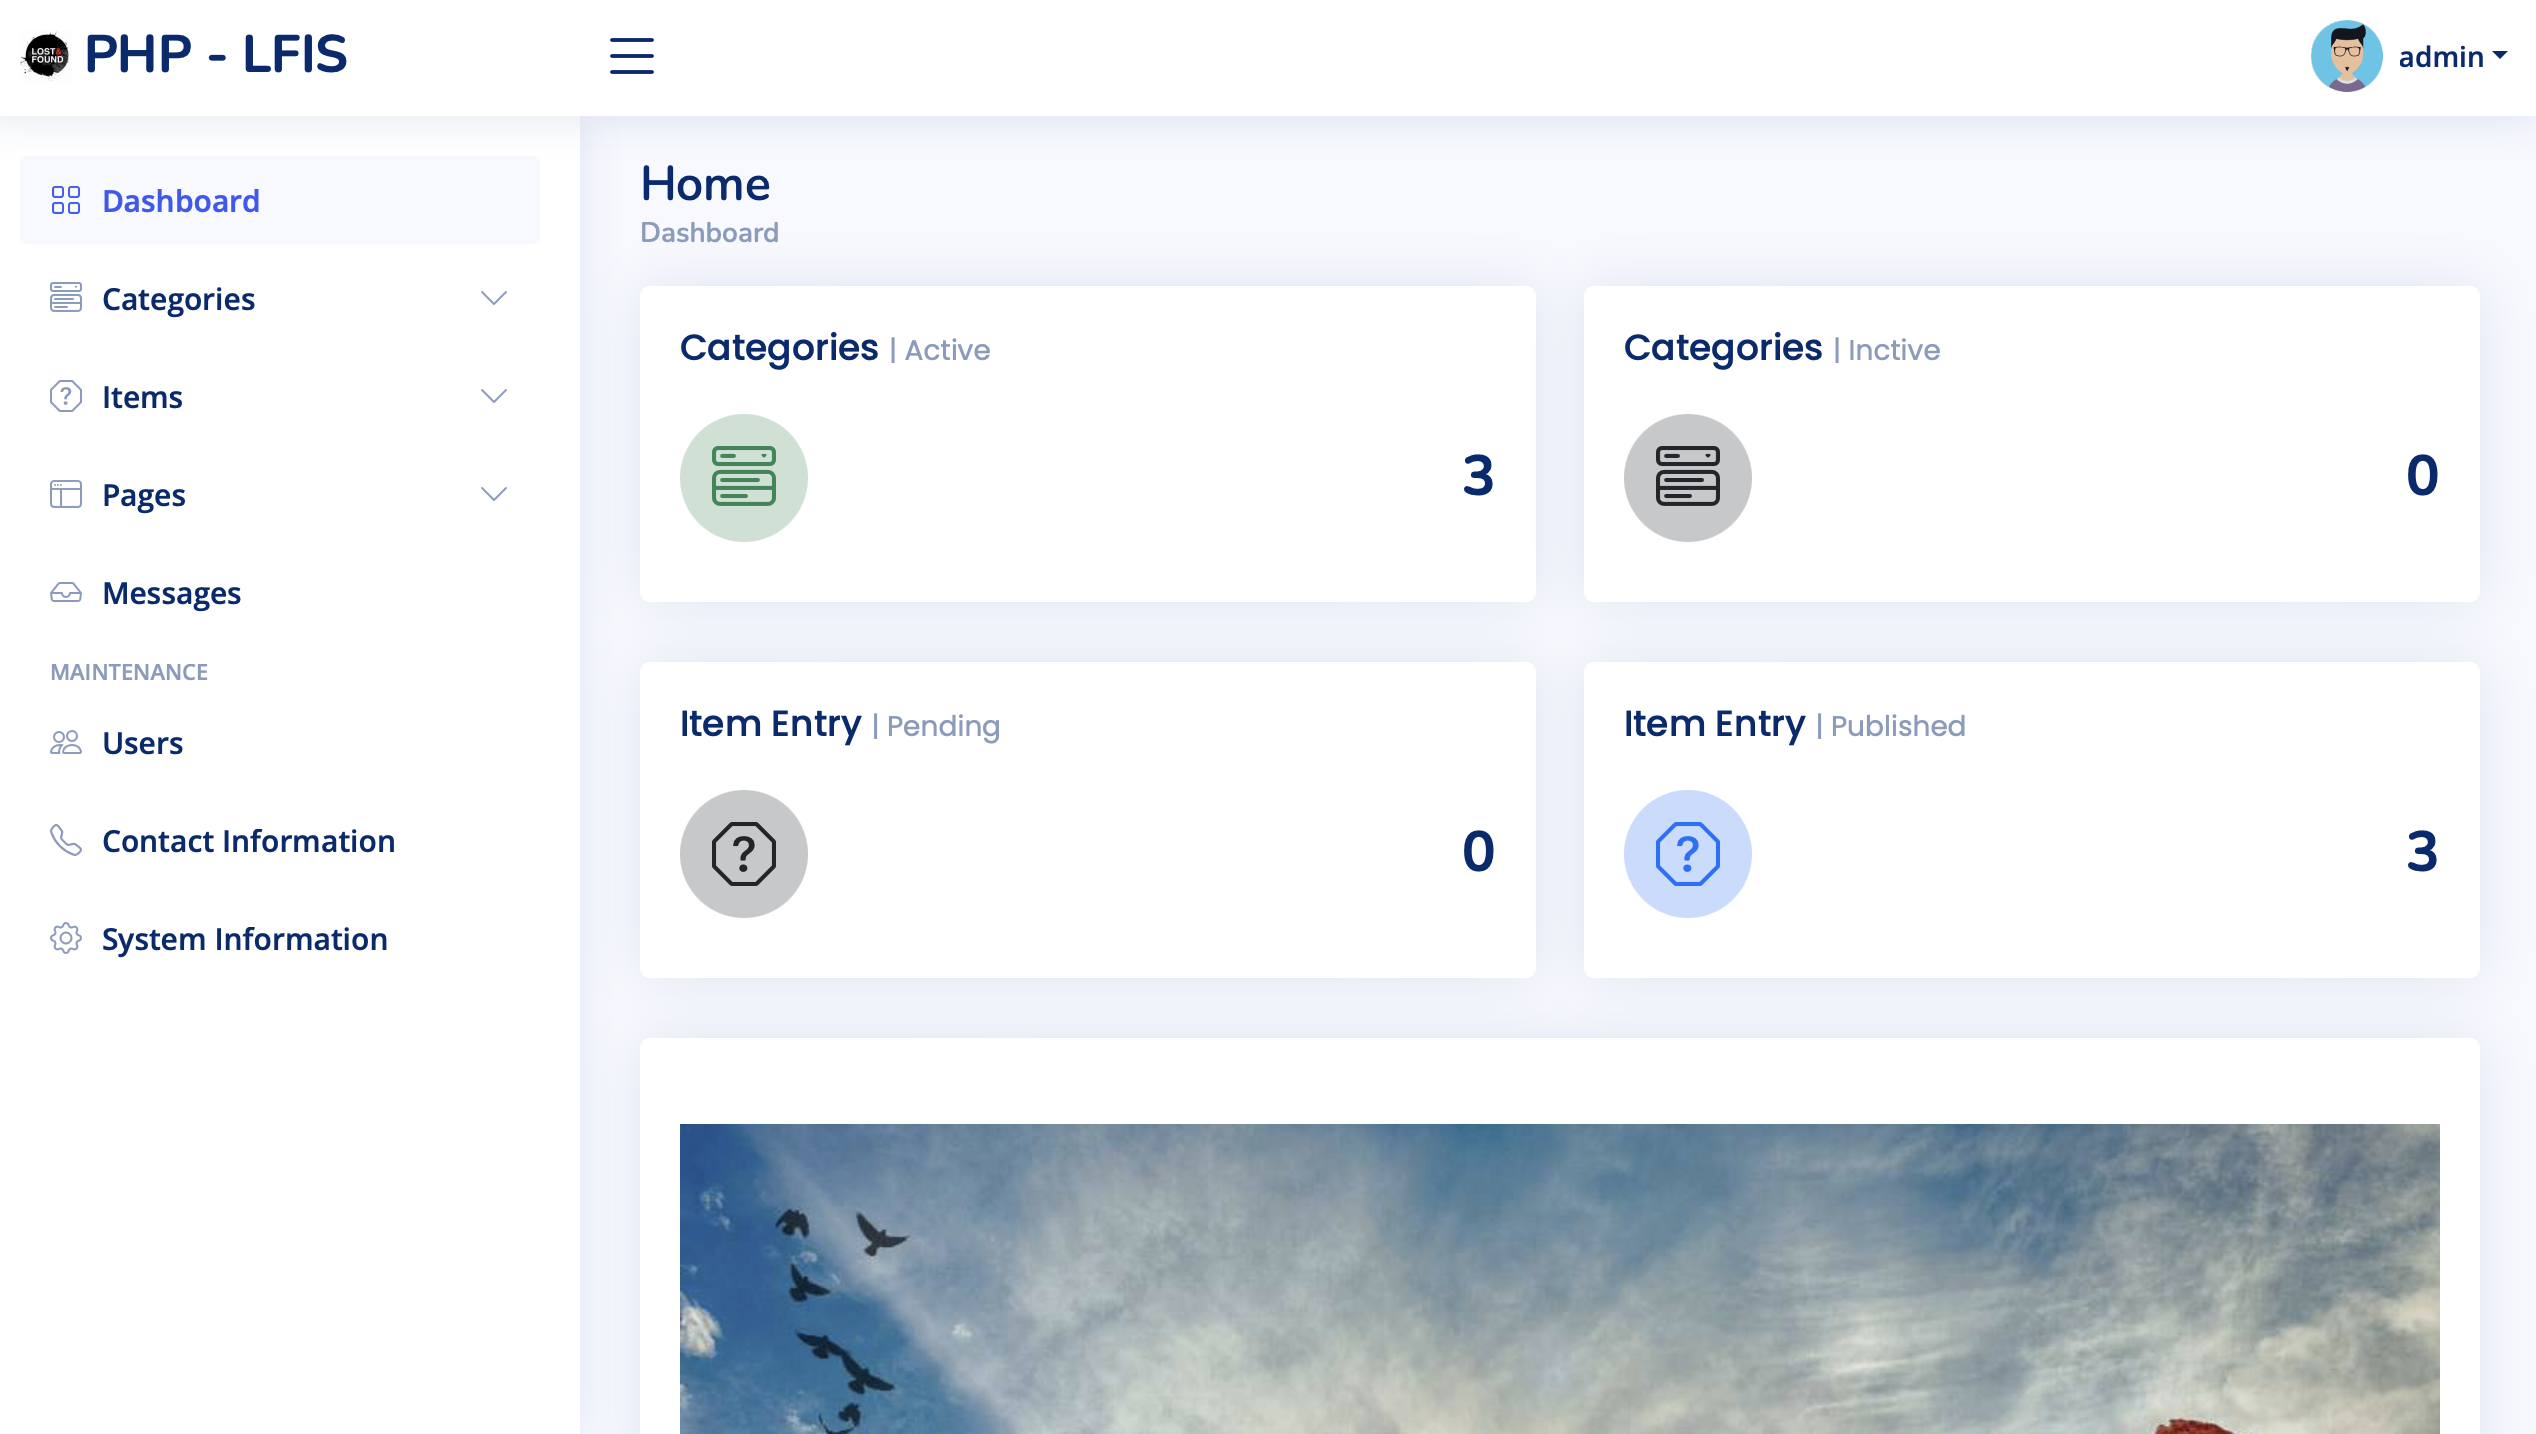The width and height of the screenshot is (2536, 1434).
Task: Click the gray Inactive Categories card icon
Action: coord(1688,477)
